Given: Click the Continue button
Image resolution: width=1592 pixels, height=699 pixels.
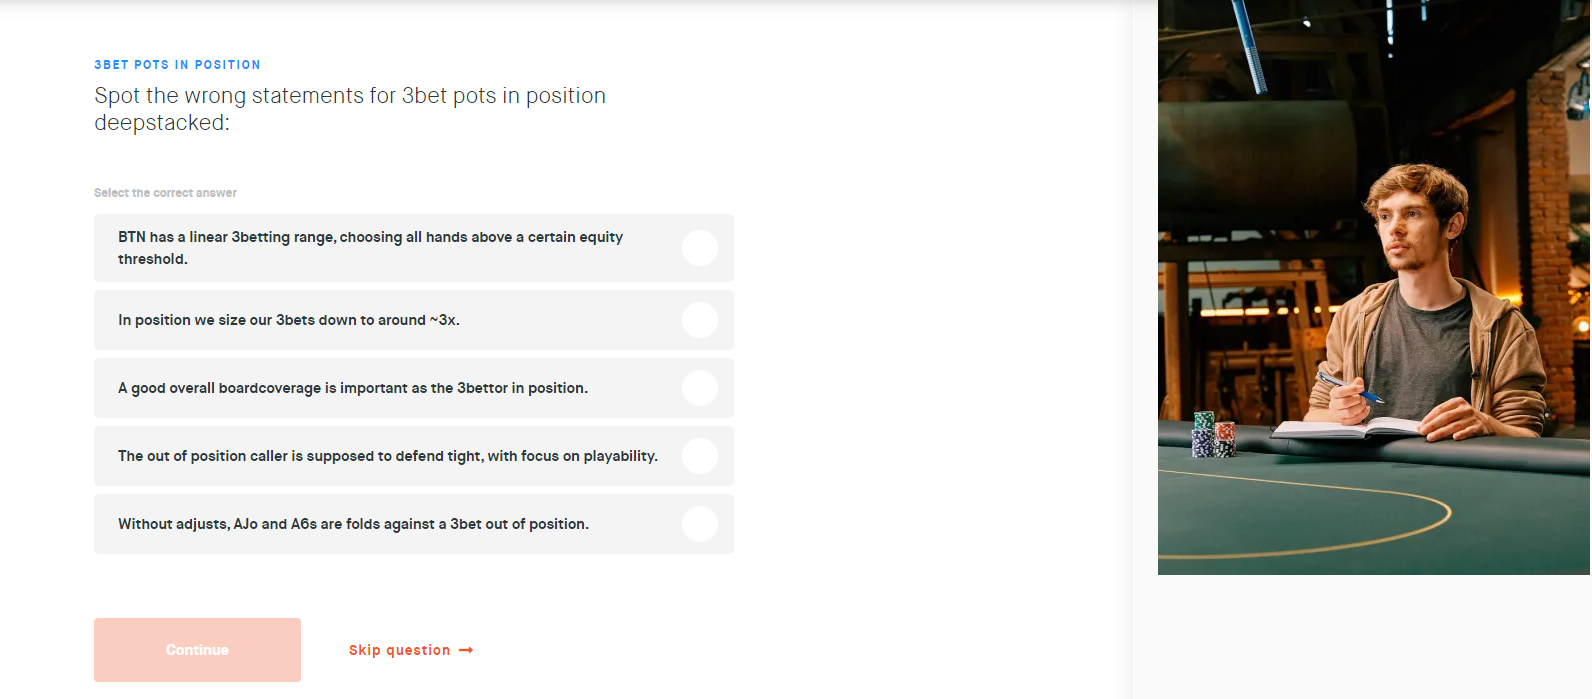Looking at the screenshot, I should click(197, 650).
